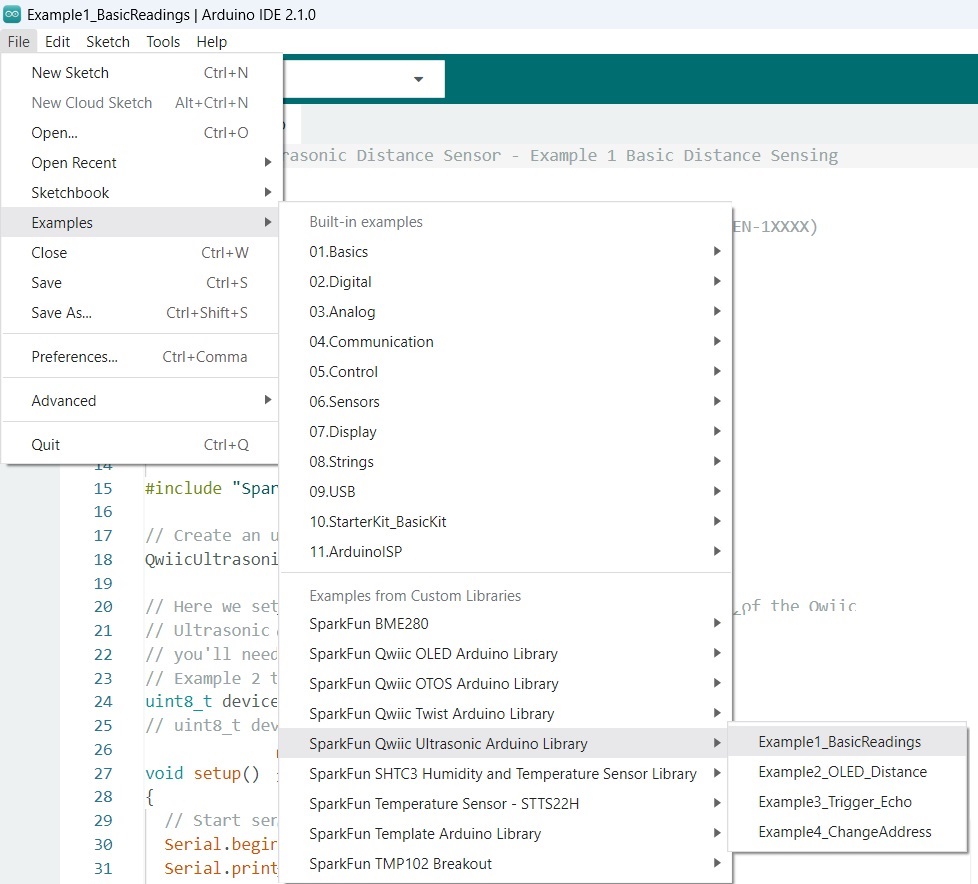The height and width of the screenshot is (884, 978).
Task: Open the Tools menu
Action: (163, 42)
